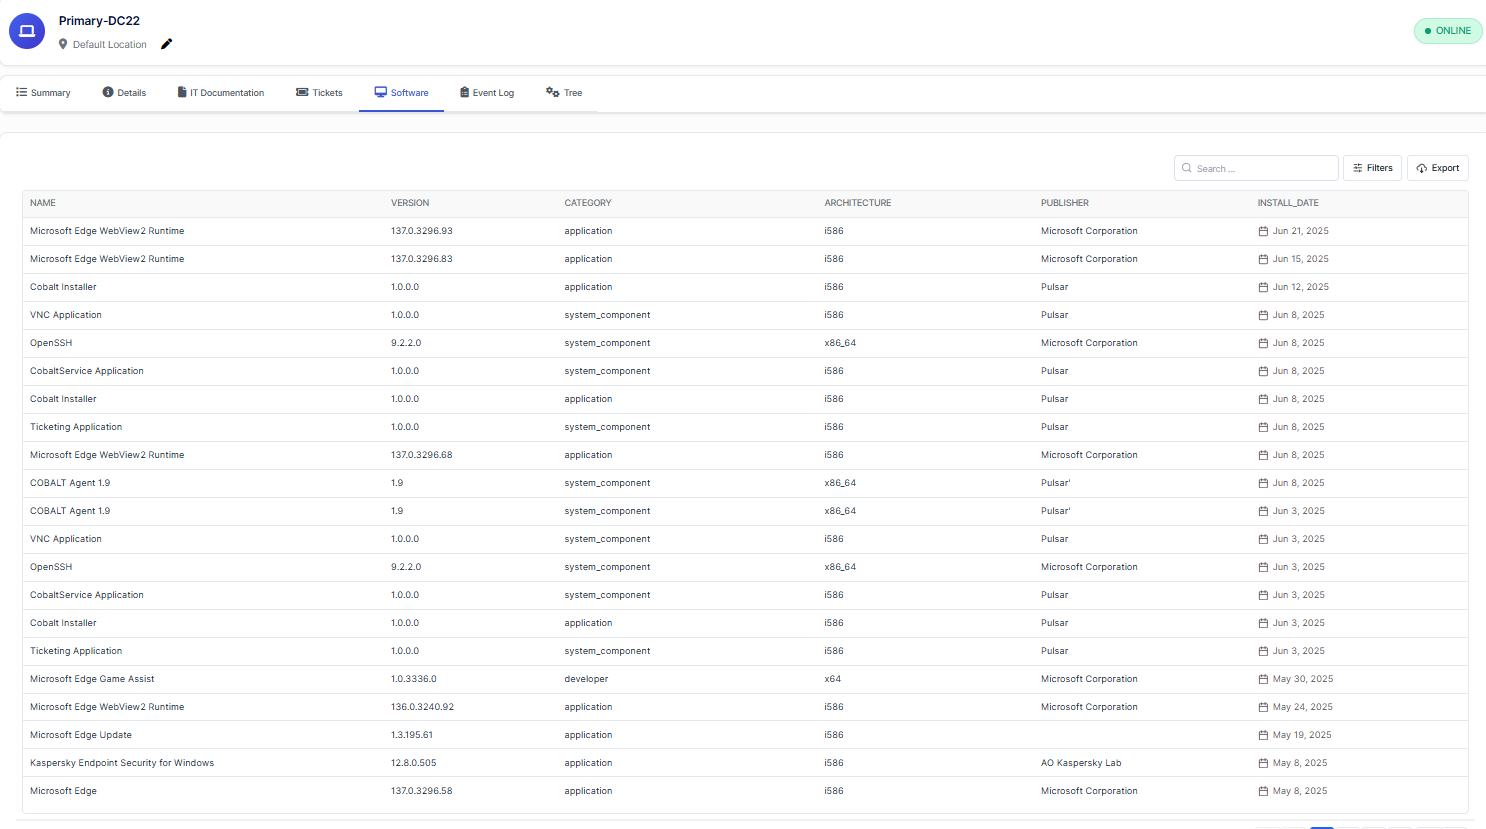Select version 137.0.3296.93 cell
1486x829 pixels.
click(x=422, y=231)
